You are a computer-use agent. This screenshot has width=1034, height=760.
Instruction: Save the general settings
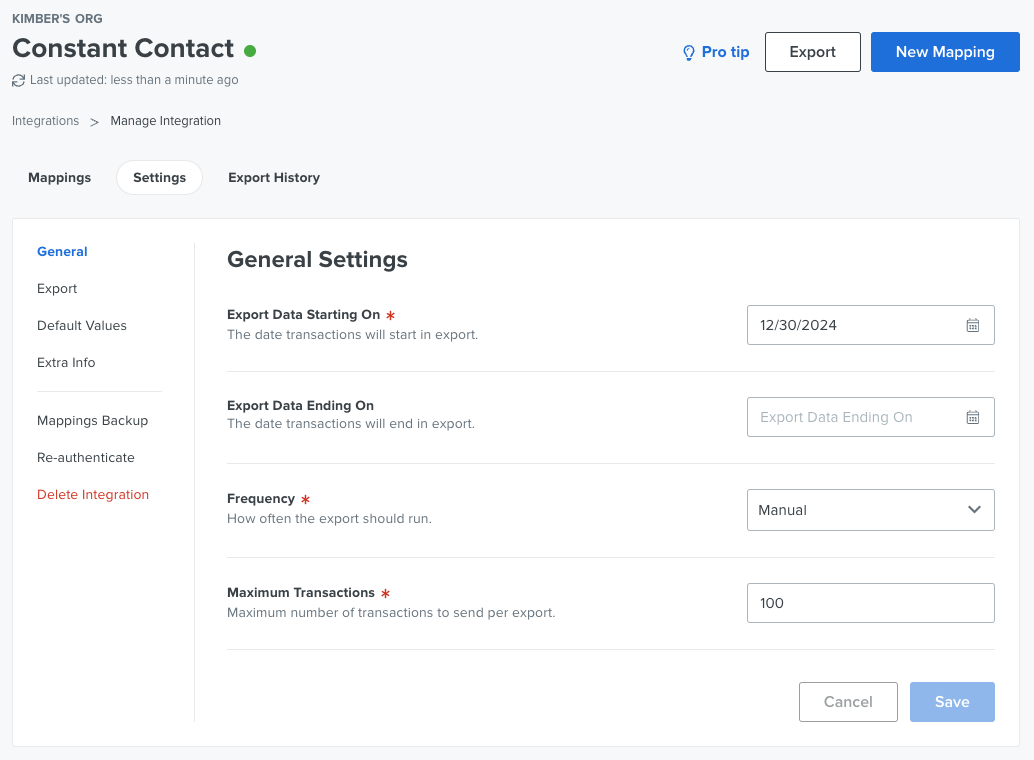(x=952, y=702)
